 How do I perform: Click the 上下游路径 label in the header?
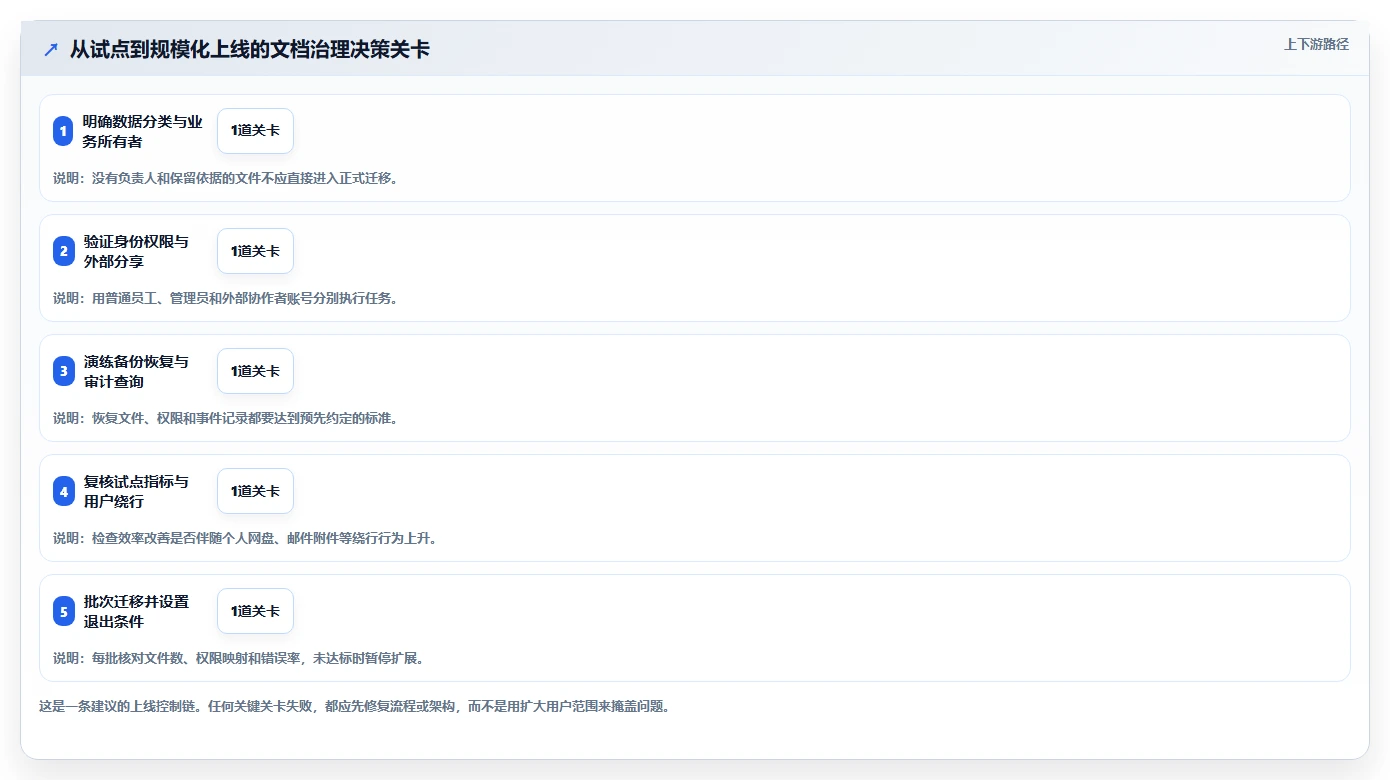(x=1316, y=44)
